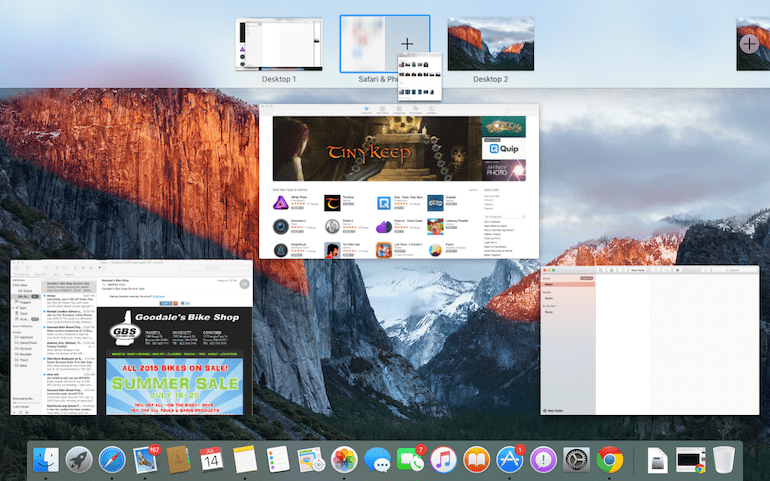770x481 pixels.
Task: Go back in App Store window
Action: click(x=264, y=112)
